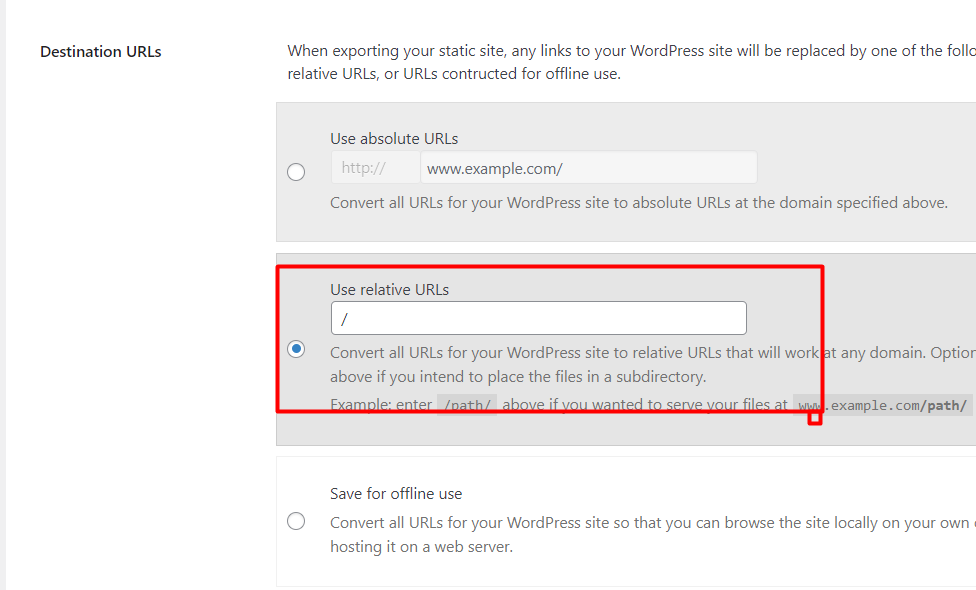Click the Save for offline use heading
This screenshot has height=590, width=976.
pos(396,493)
